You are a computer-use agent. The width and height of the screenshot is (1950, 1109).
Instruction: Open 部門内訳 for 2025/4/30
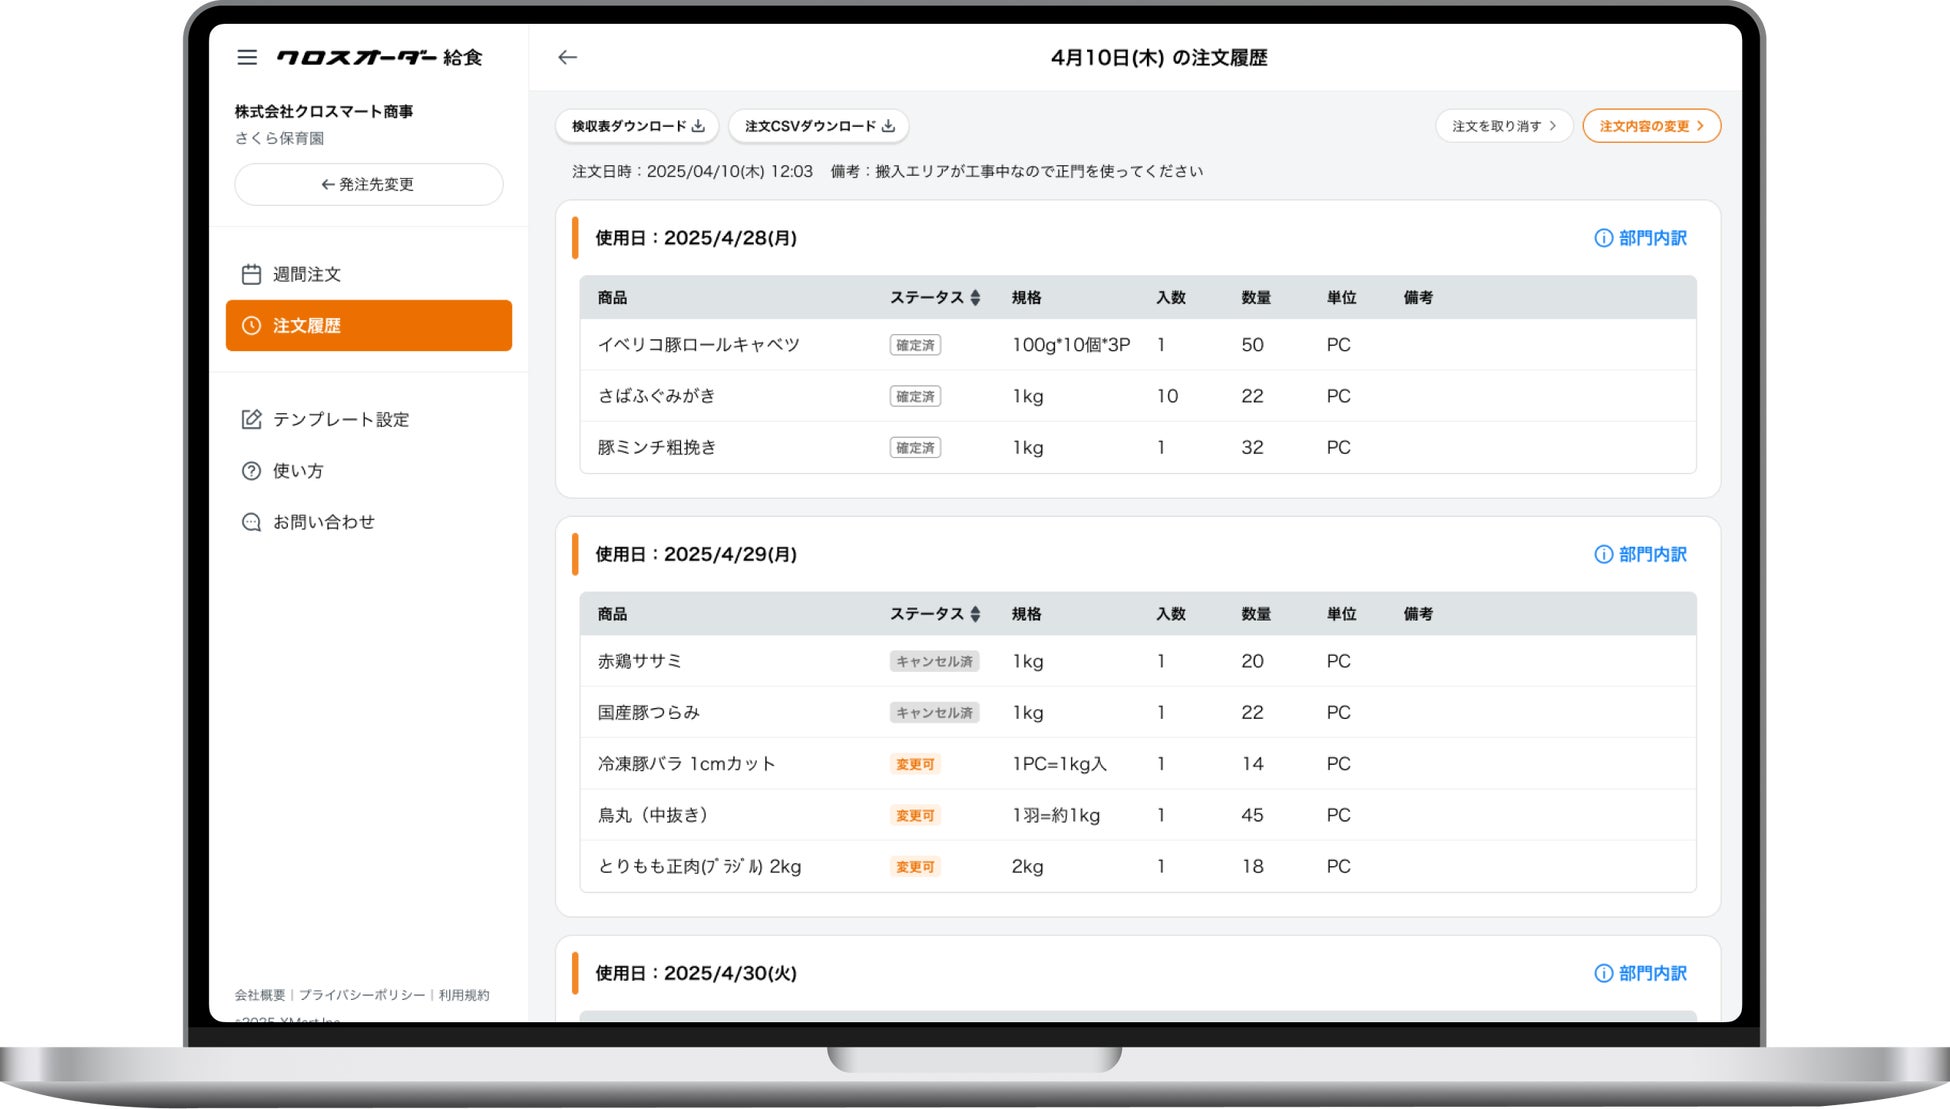1640,973
